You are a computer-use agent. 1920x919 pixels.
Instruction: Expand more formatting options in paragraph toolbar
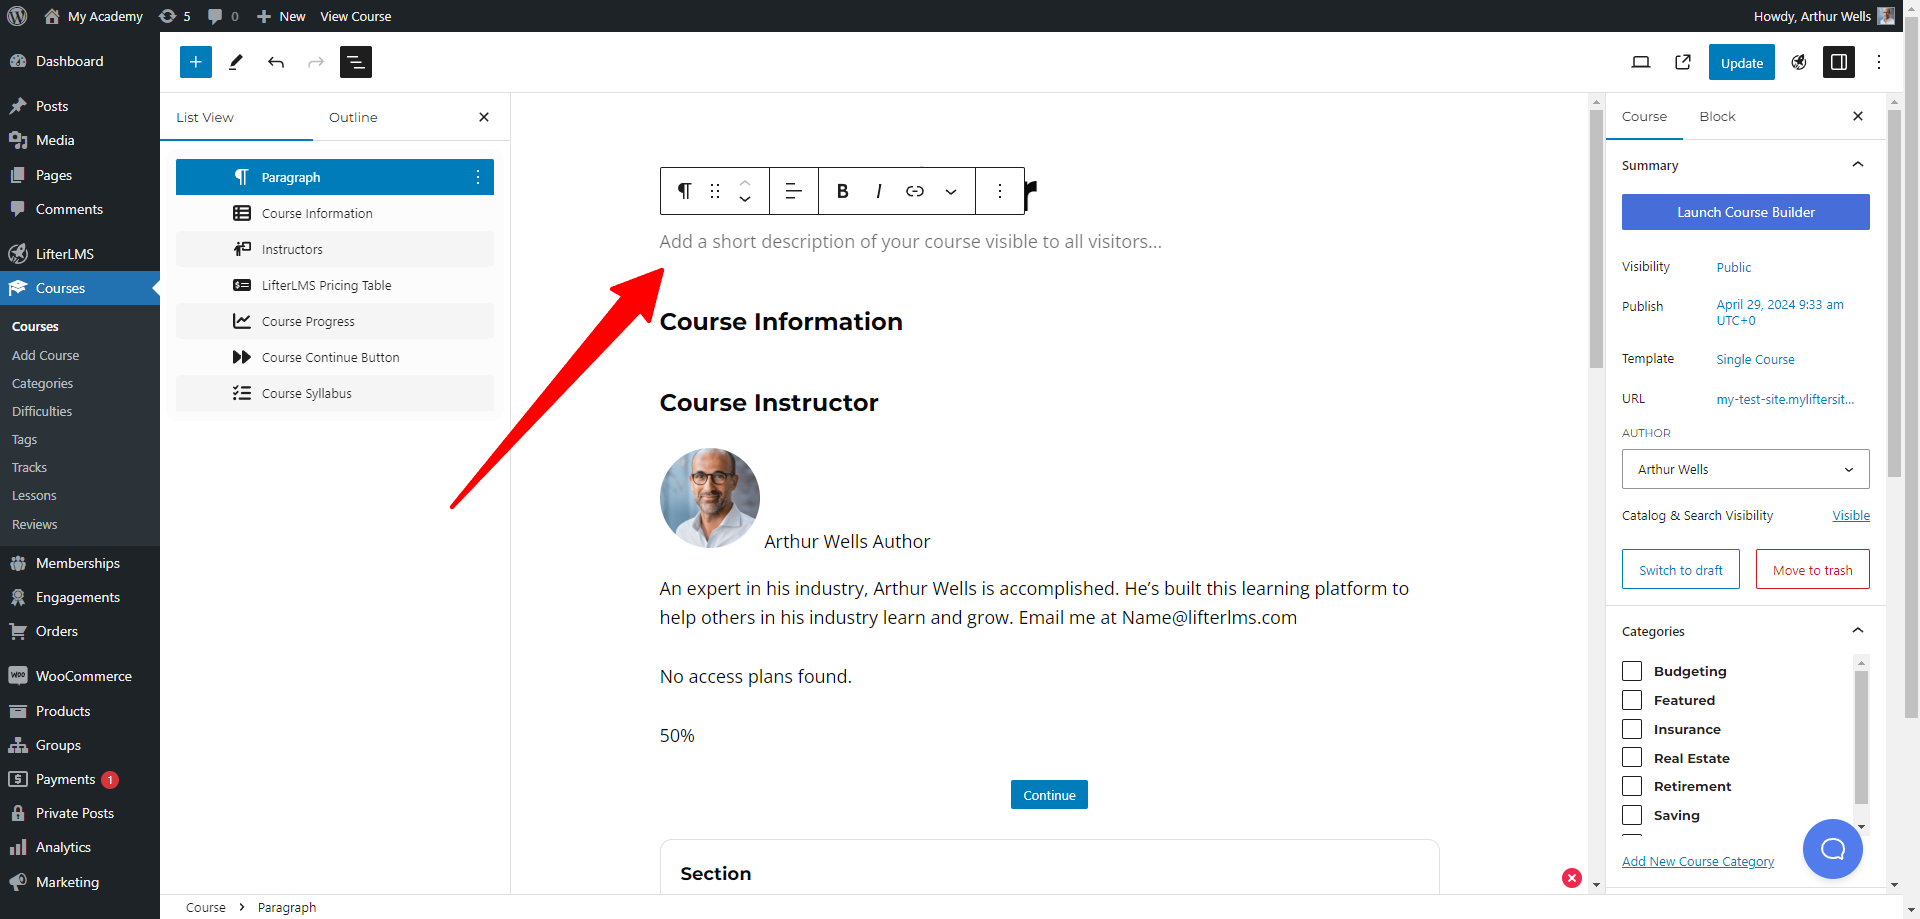point(950,190)
